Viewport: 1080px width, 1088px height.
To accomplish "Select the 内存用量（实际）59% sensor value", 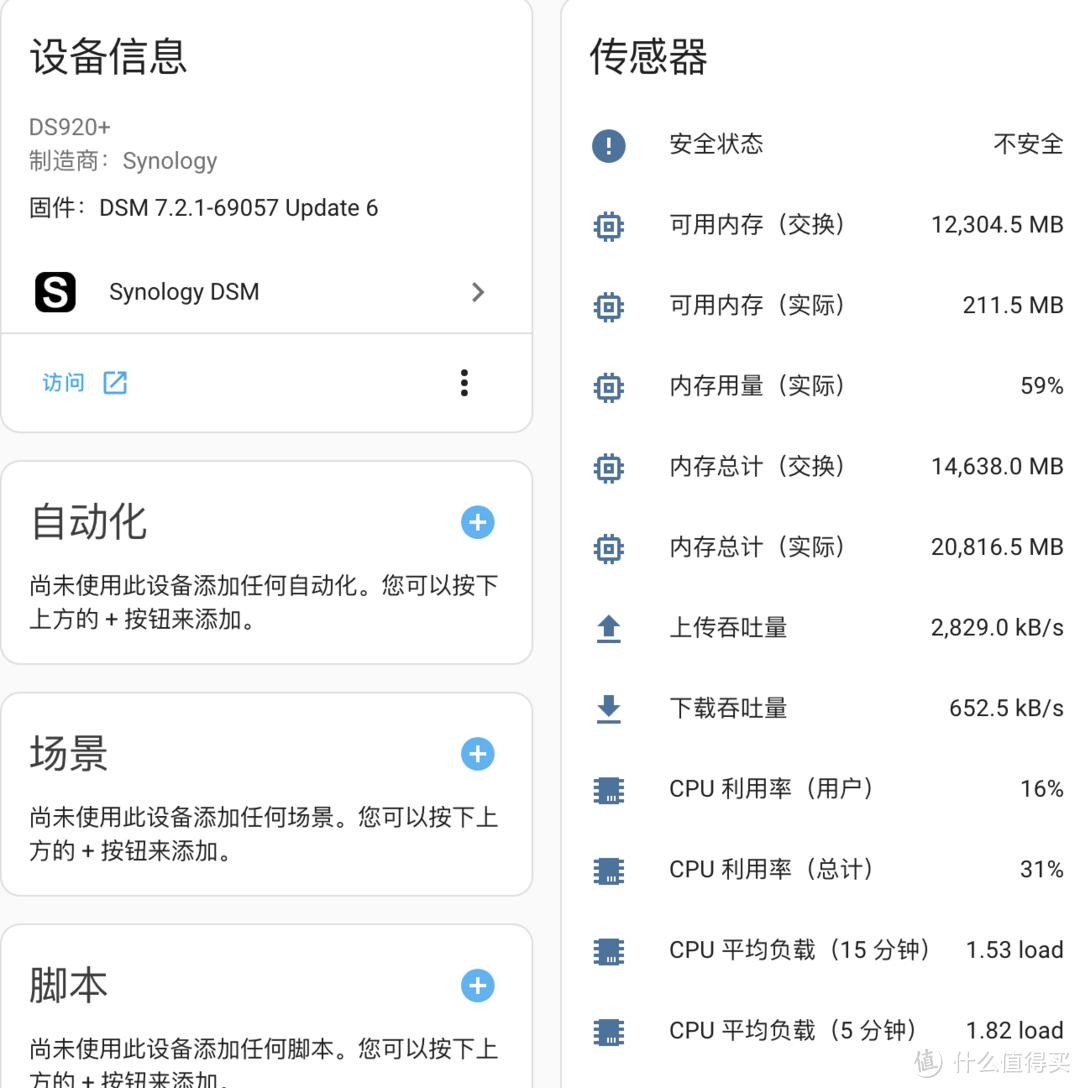I will (1040, 386).
